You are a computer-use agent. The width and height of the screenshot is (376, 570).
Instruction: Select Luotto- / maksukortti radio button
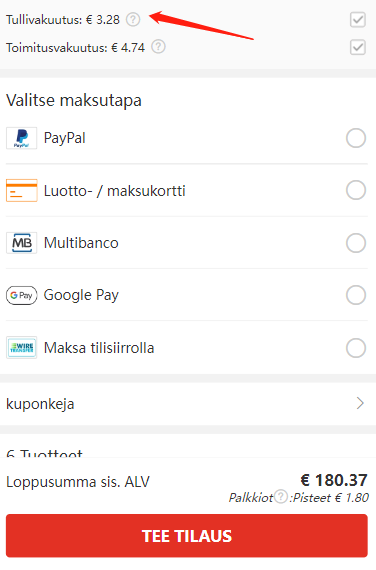coord(356,190)
